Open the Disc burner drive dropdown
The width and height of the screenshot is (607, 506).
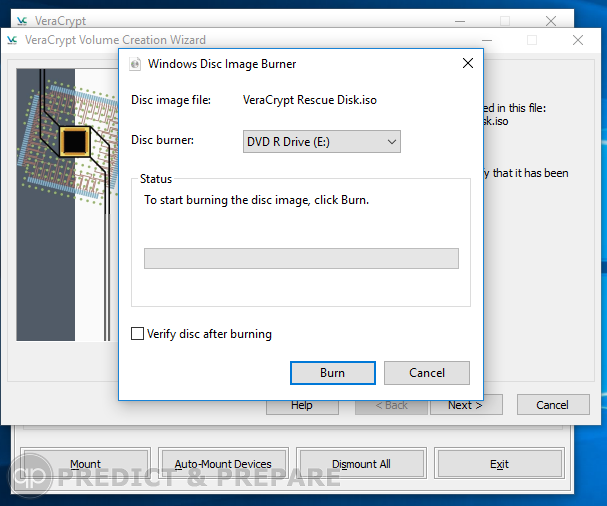click(x=322, y=142)
